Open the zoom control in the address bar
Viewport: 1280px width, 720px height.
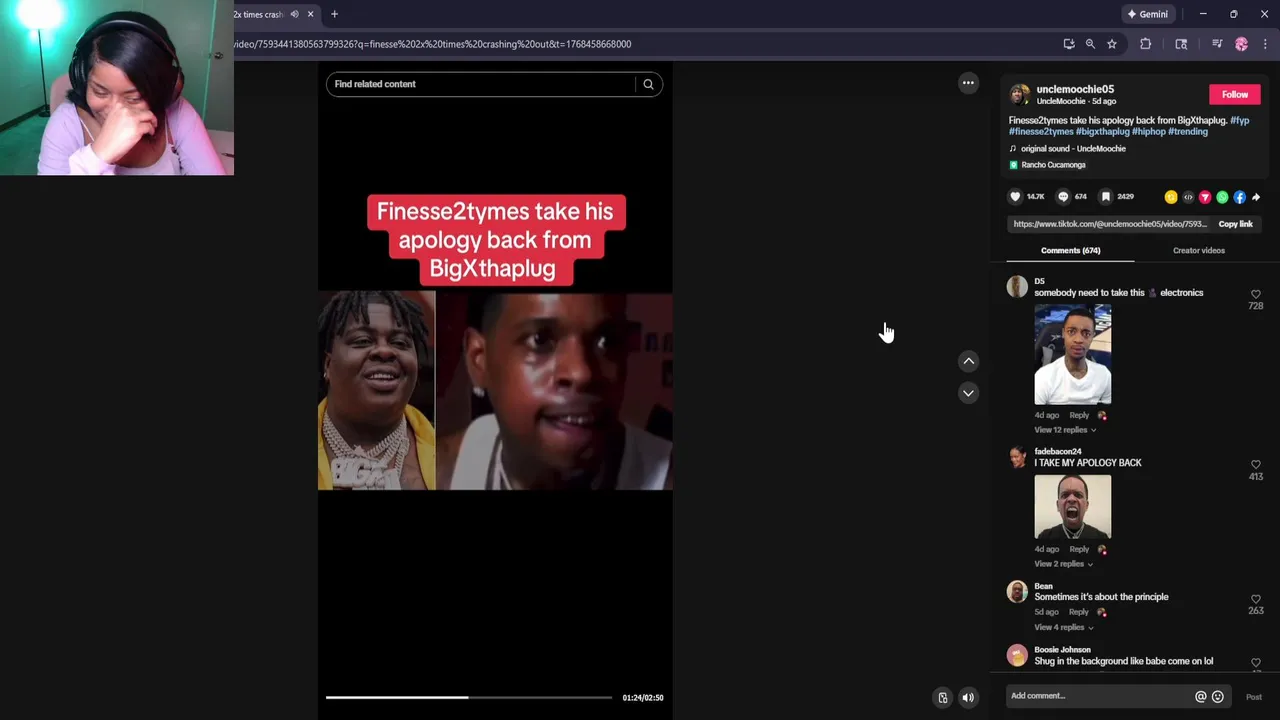tap(1090, 44)
